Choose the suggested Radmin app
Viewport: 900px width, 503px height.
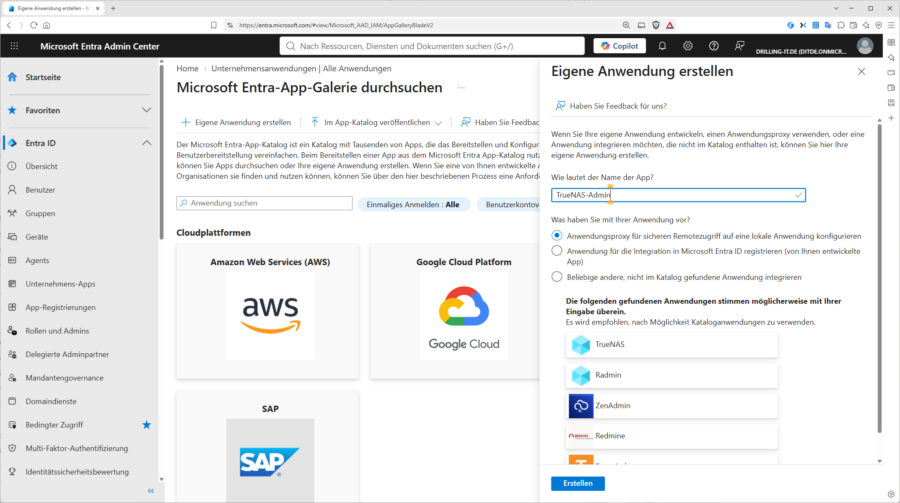(x=672, y=375)
